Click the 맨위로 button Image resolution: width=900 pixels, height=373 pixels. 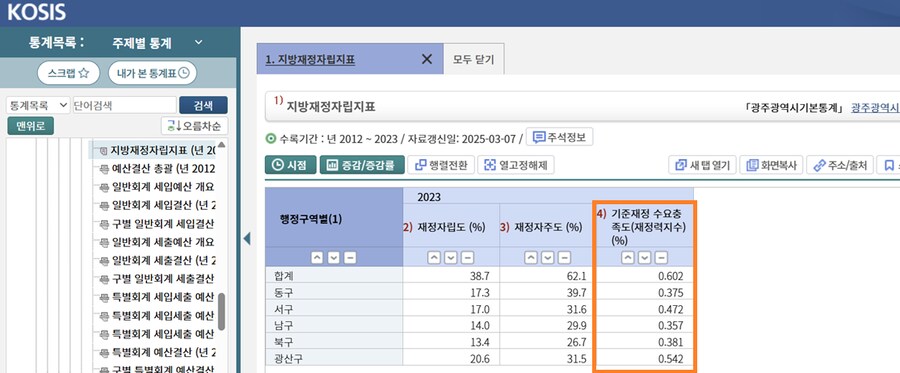(30, 126)
